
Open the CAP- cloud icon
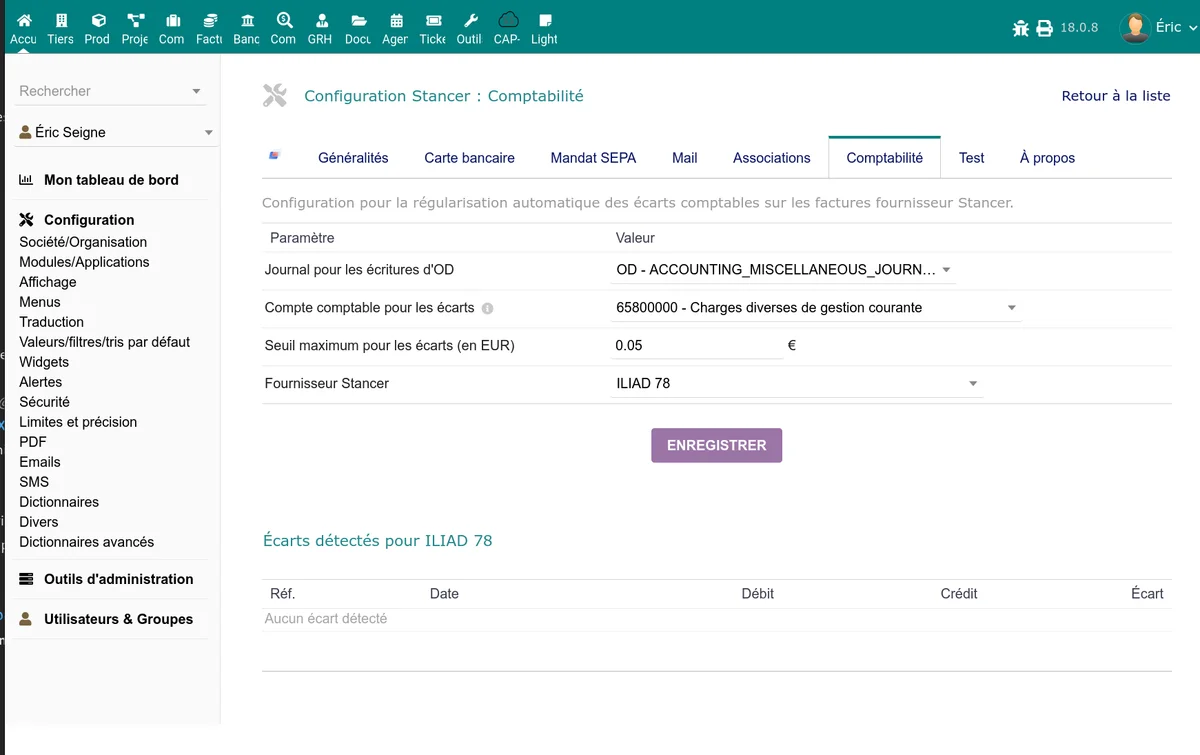click(x=508, y=19)
